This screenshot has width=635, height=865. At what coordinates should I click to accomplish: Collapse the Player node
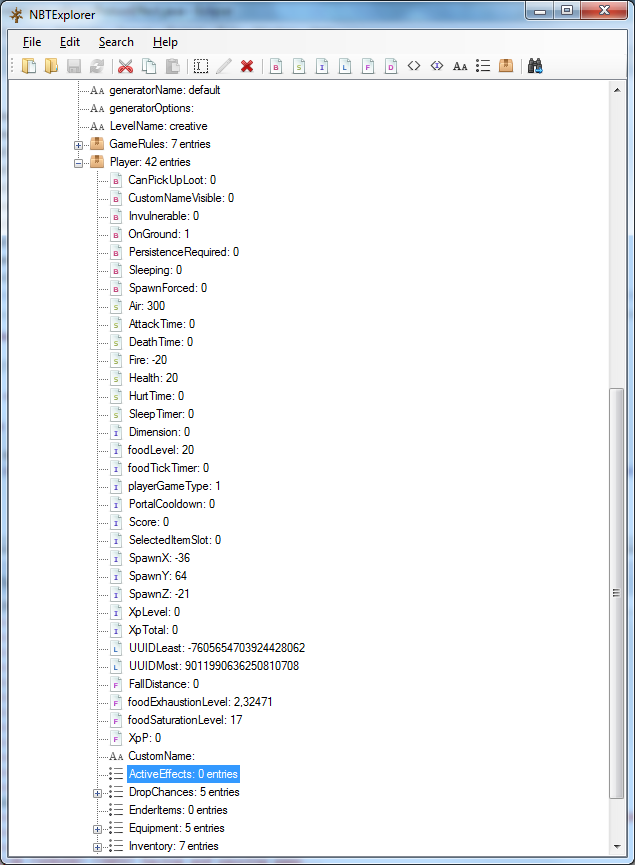78,163
